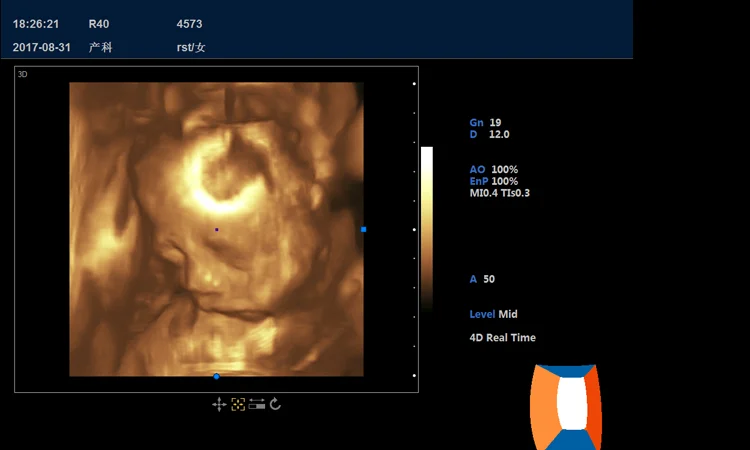Click the AO 100% acoustic output value
Viewport: 750px width, 450px height.
point(493,170)
